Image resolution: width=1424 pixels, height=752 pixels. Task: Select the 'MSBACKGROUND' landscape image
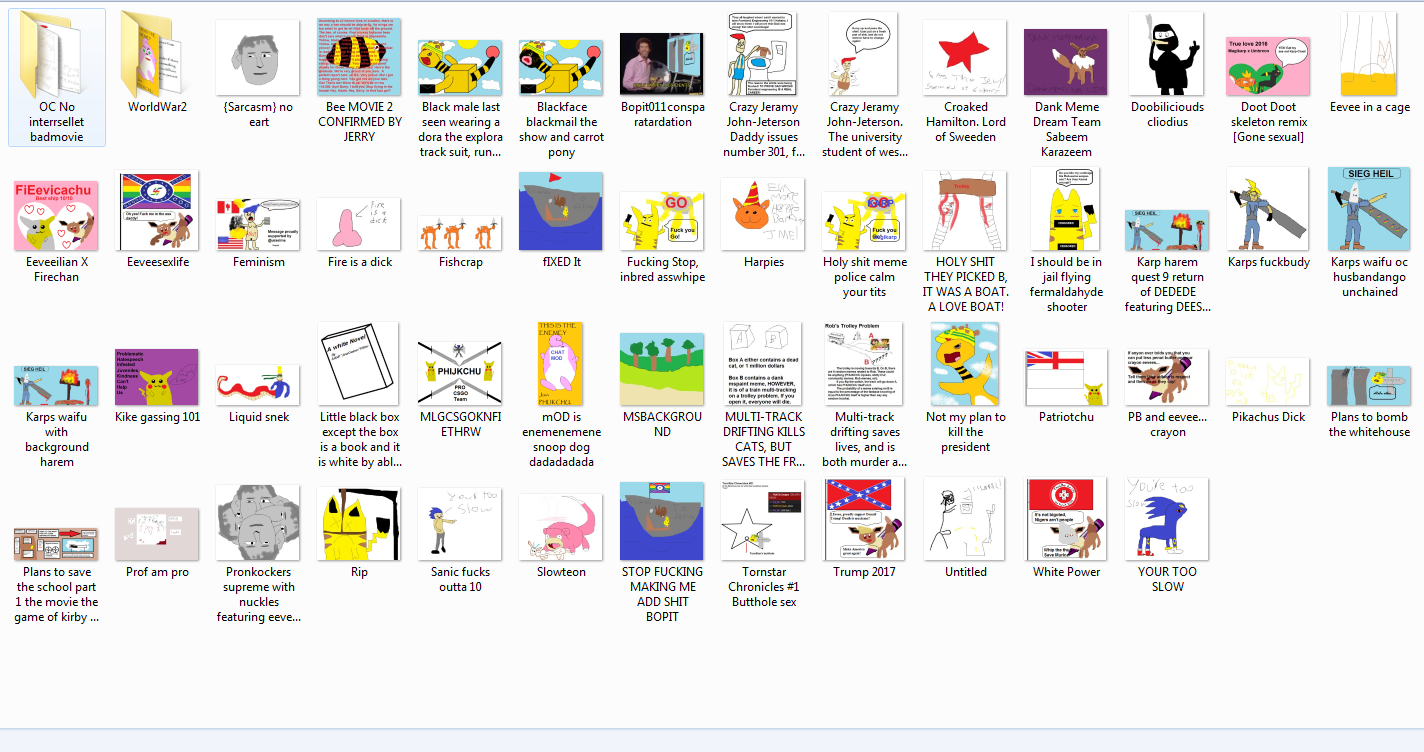pos(662,370)
